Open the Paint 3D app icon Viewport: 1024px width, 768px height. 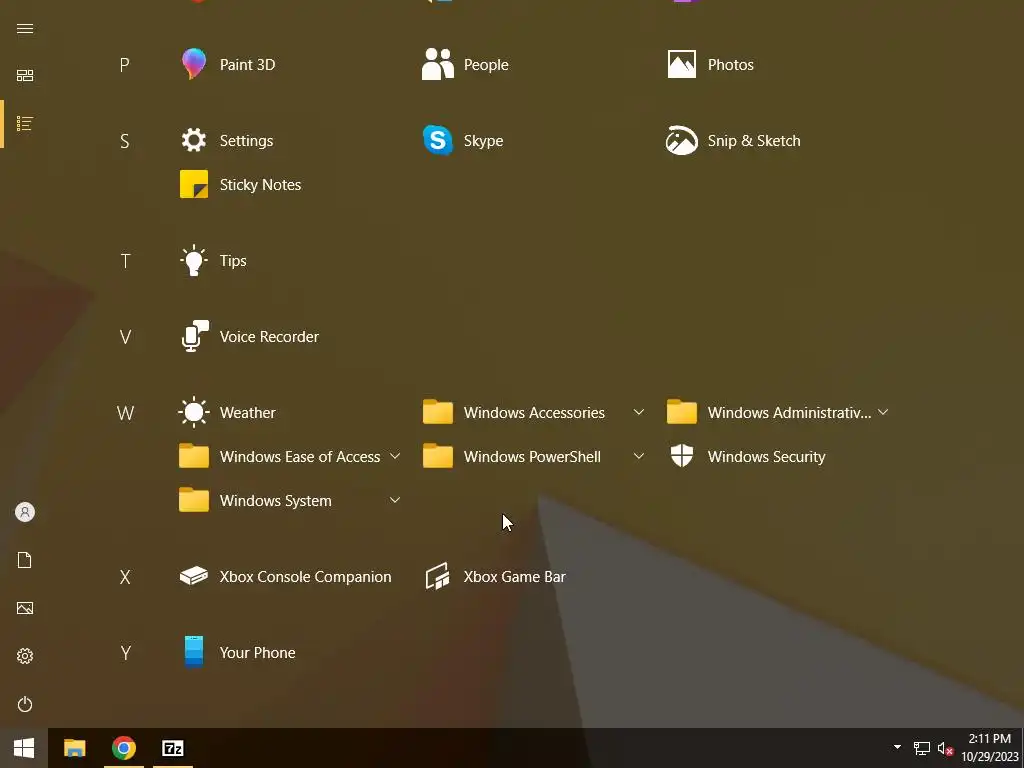click(x=194, y=64)
